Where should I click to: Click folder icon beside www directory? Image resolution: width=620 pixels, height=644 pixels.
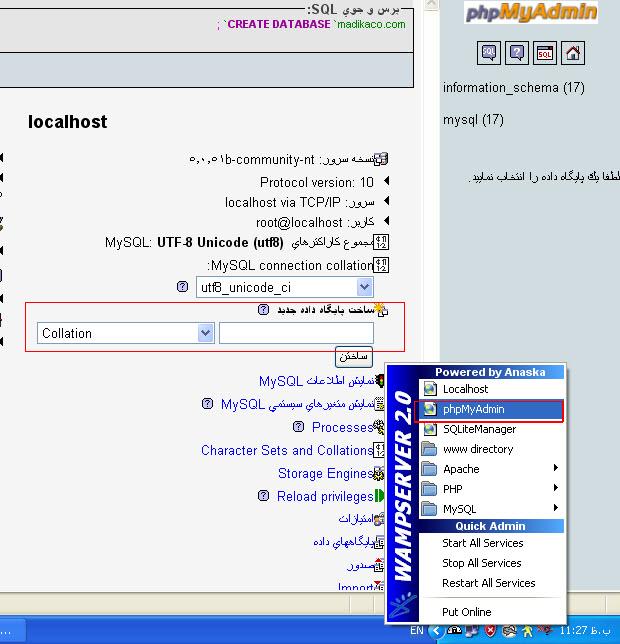pyautogui.click(x=430, y=449)
